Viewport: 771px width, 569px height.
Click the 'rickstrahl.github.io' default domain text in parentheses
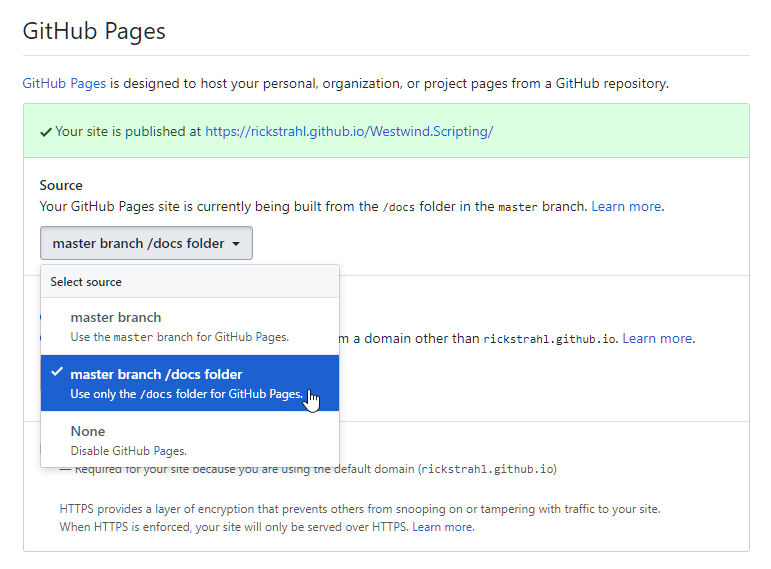(487, 469)
